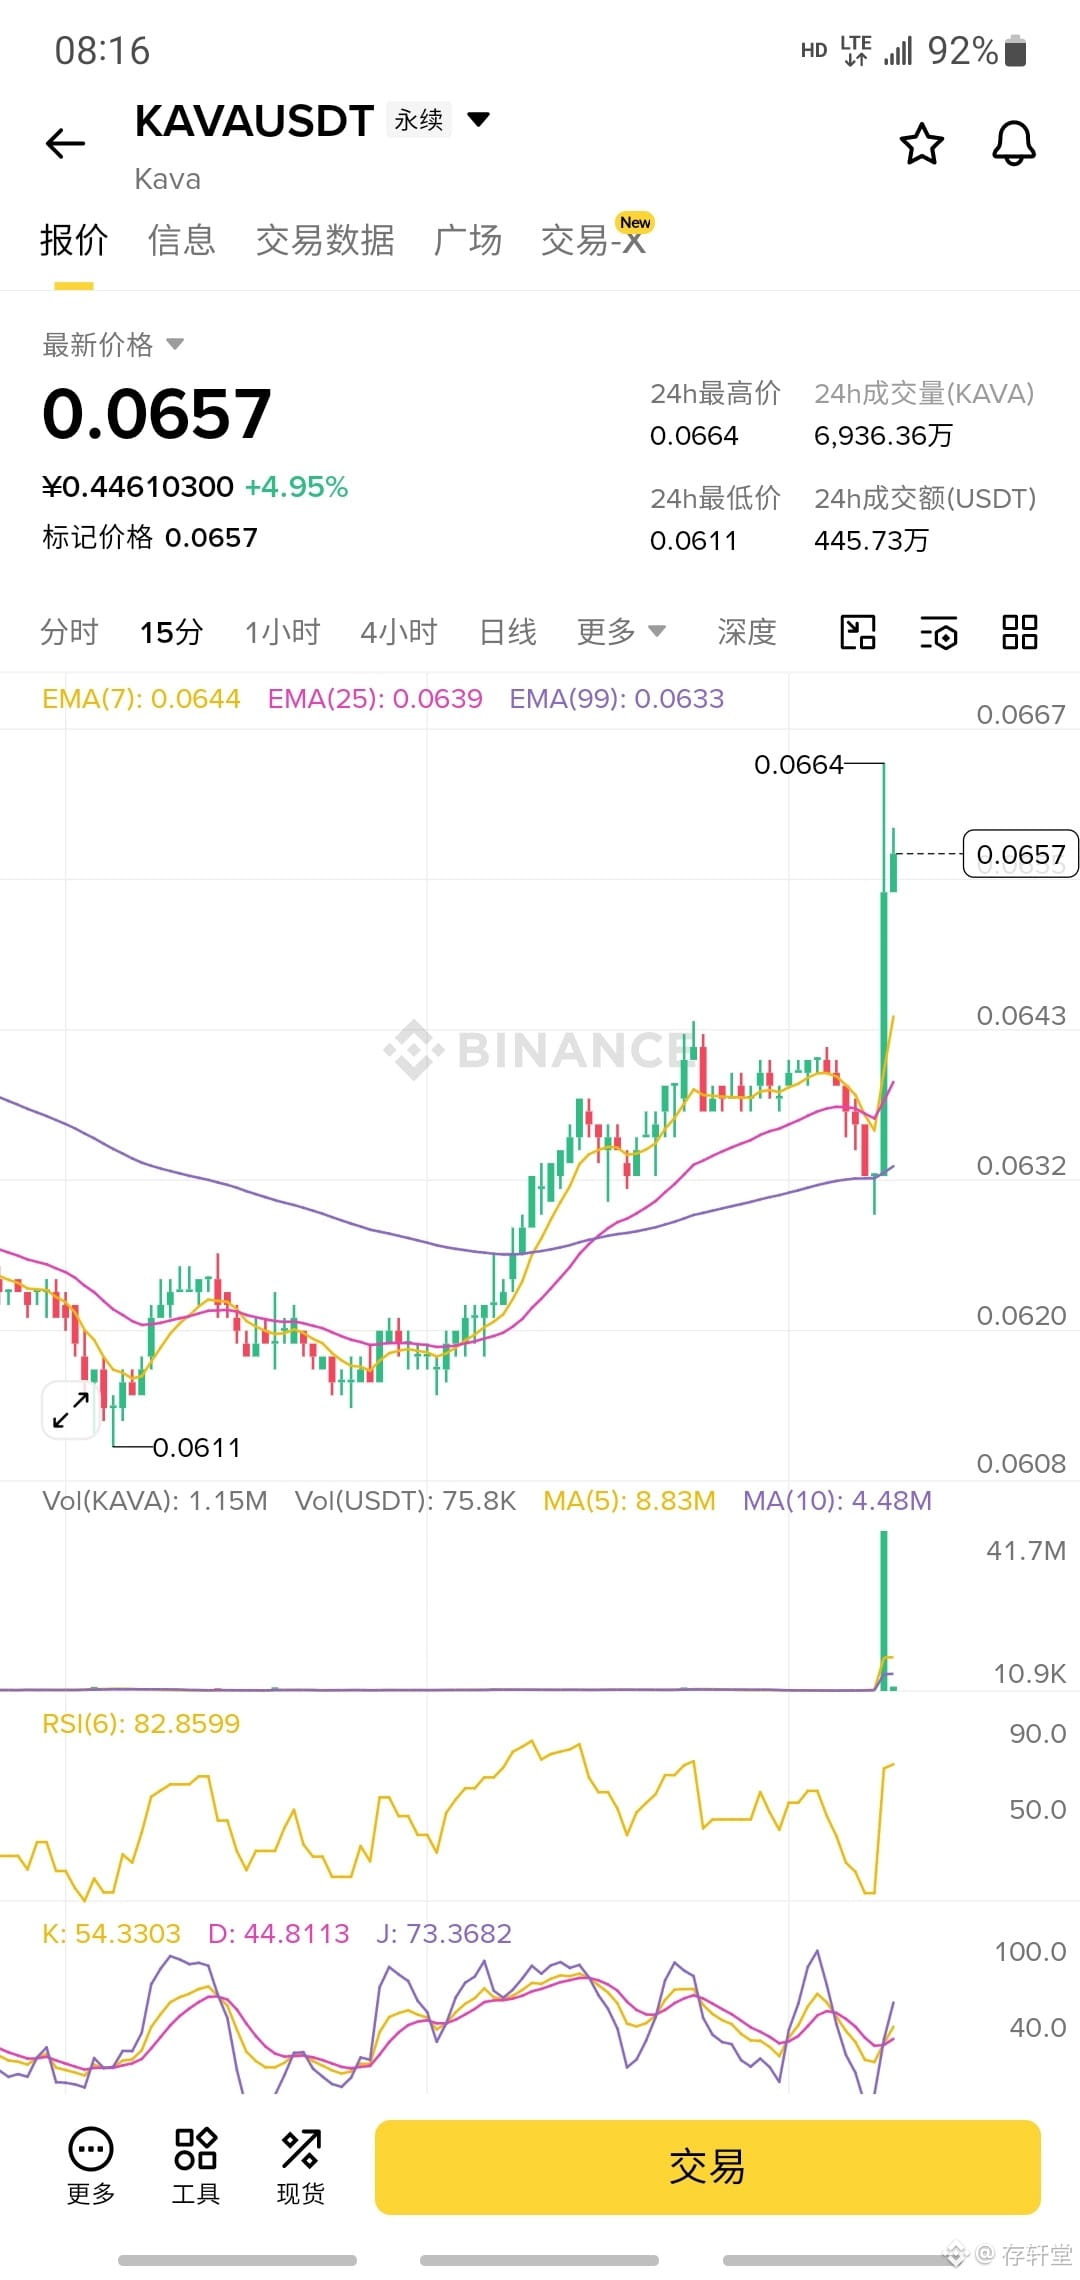Tap the large 0.0657 latest price
Image resolution: width=1080 pixels, height=2280 pixels.
[157, 414]
